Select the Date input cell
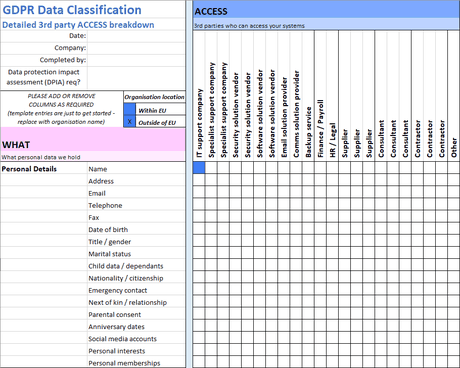The width and height of the screenshot is (460, 368). point(136,36)
